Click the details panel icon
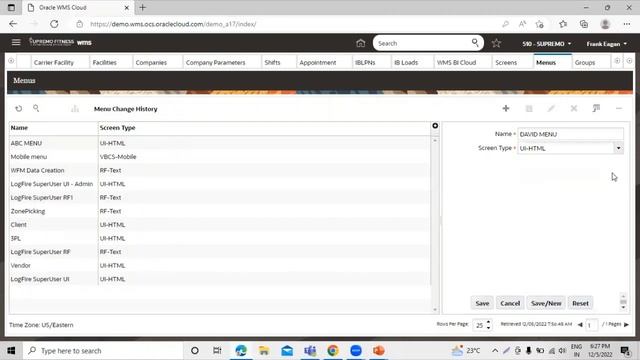Viewport: 640px width, 360px height. click(596, 108)
